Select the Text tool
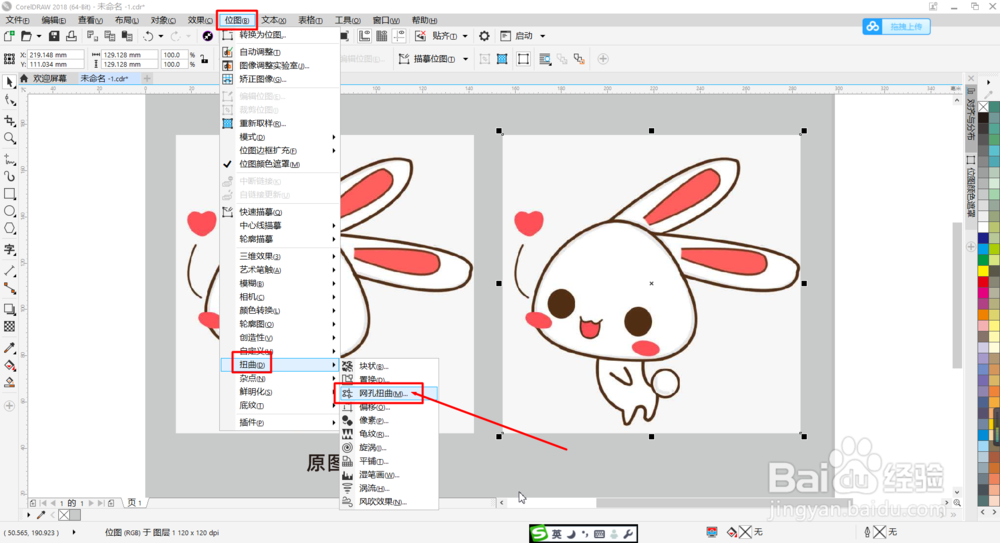The width and height of the screenshot is (1000, 543). click(x=10, y=249)
